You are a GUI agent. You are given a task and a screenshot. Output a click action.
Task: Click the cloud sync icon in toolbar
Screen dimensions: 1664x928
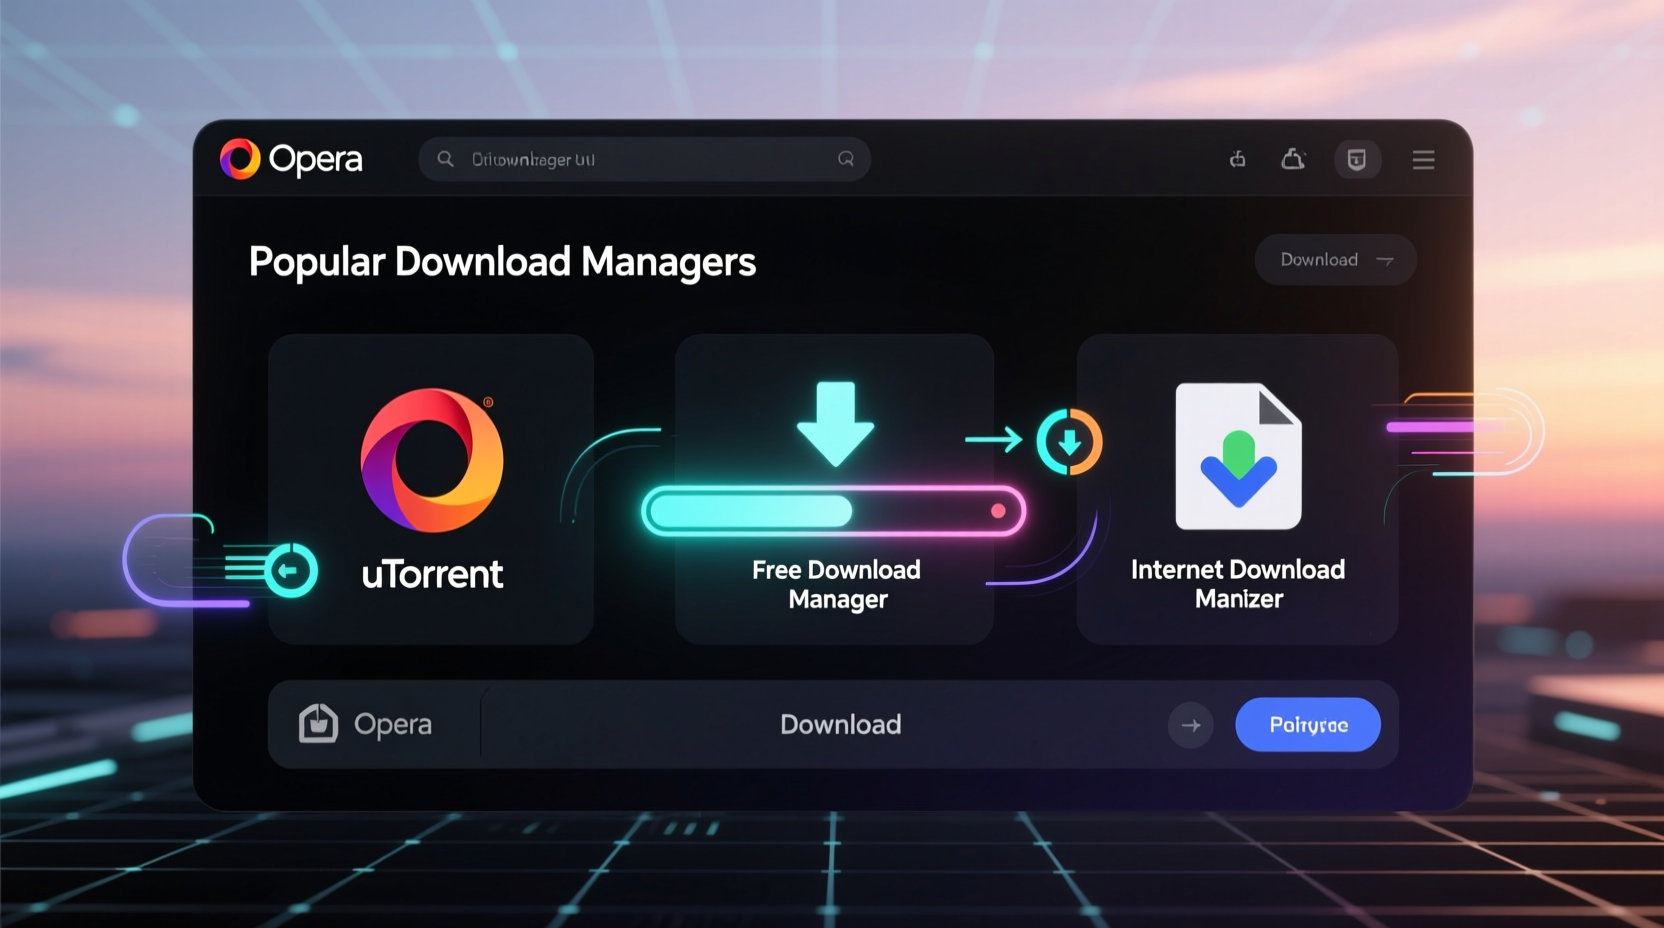(1293, 159)
